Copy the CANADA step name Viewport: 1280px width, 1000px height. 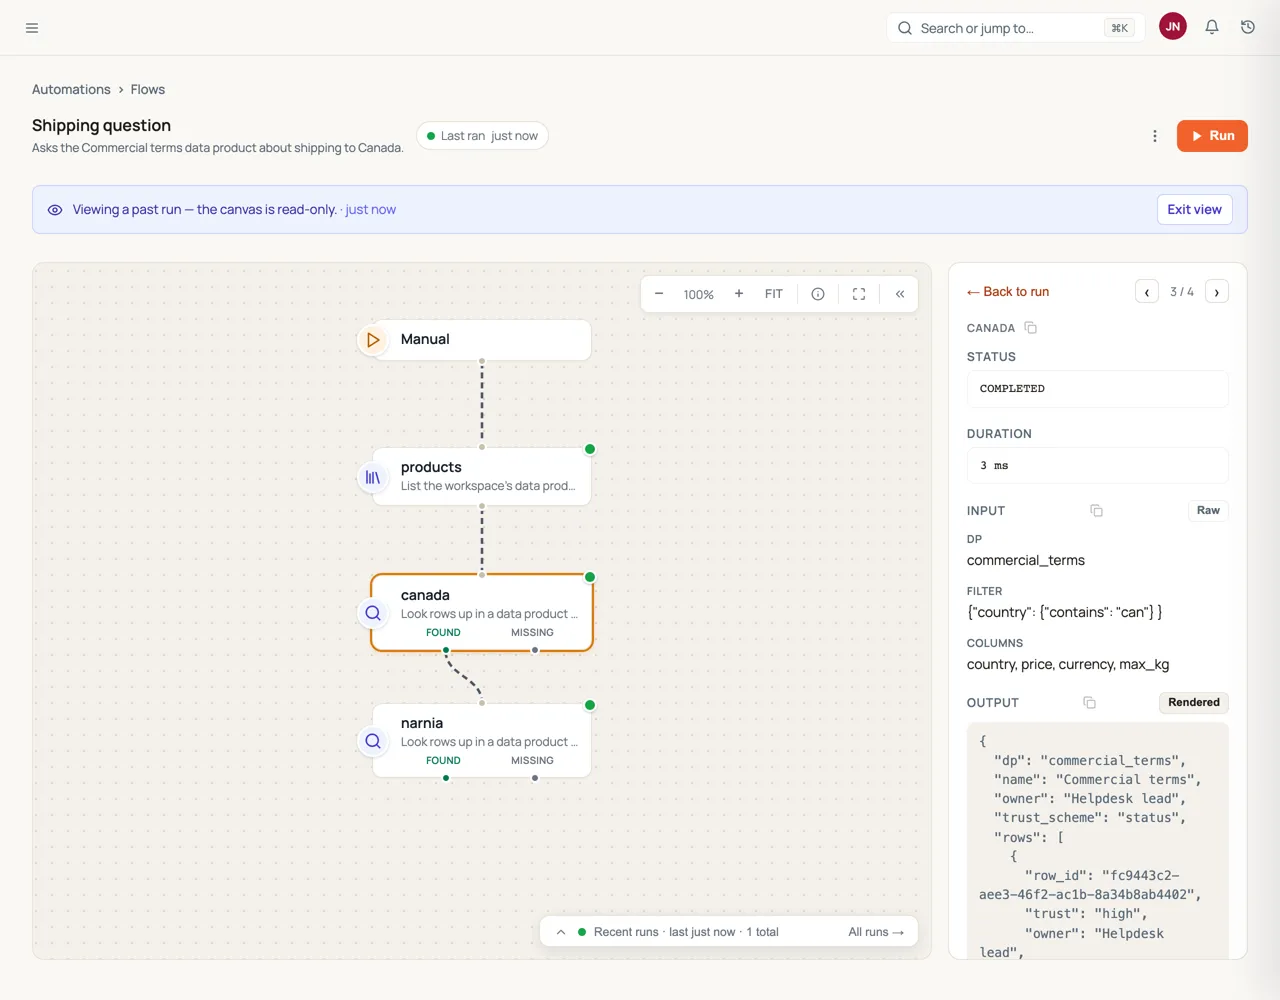point(1031,328)
